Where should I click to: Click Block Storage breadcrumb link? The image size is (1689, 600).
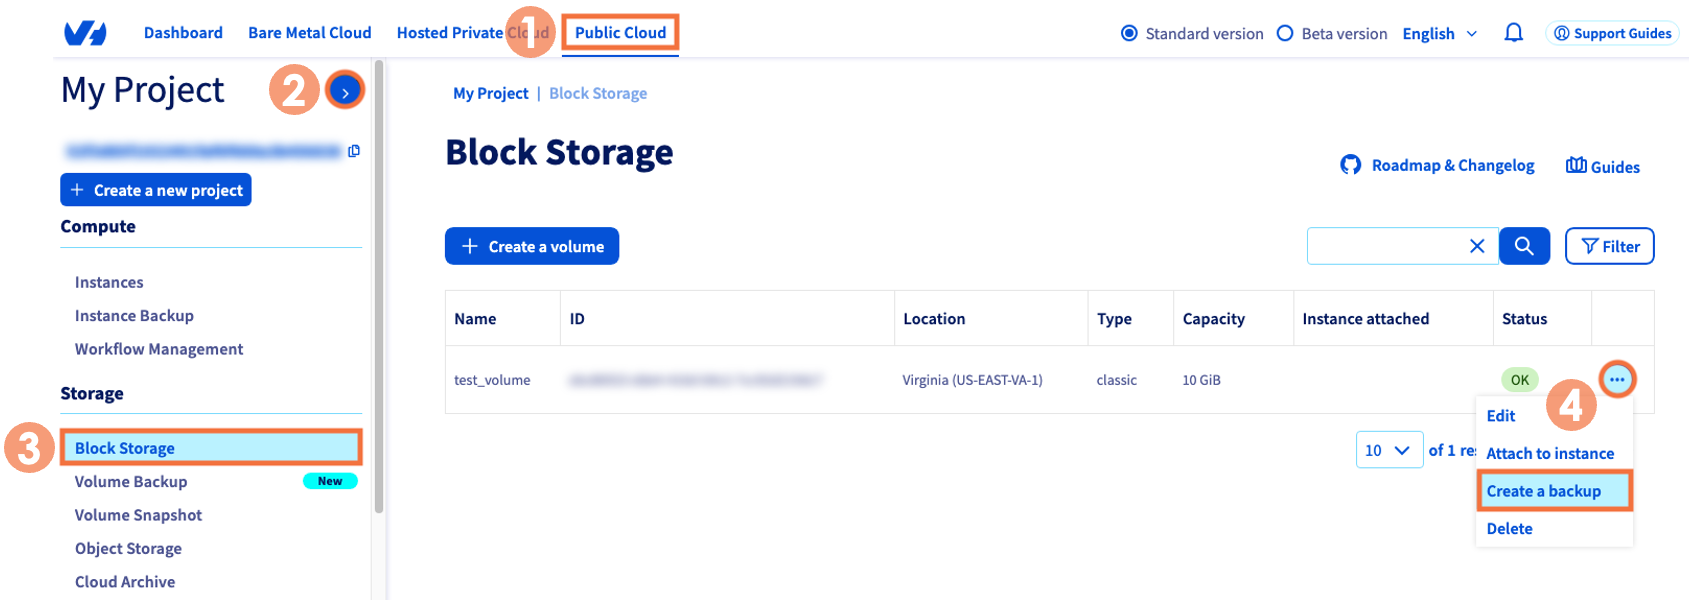point(598,93)
